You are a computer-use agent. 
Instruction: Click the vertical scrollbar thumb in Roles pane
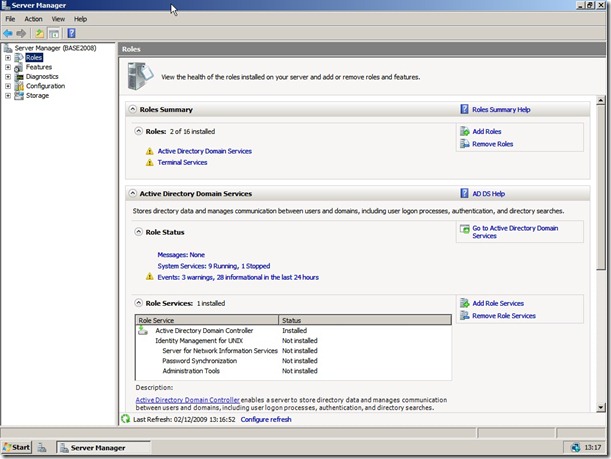(600, 187)
